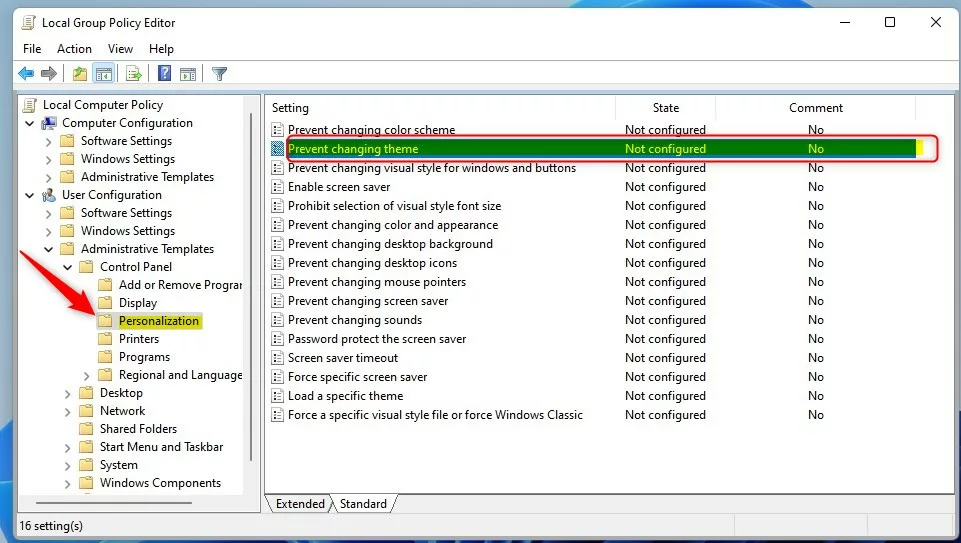Click the User Configuration icon in tree

(49, 195)
